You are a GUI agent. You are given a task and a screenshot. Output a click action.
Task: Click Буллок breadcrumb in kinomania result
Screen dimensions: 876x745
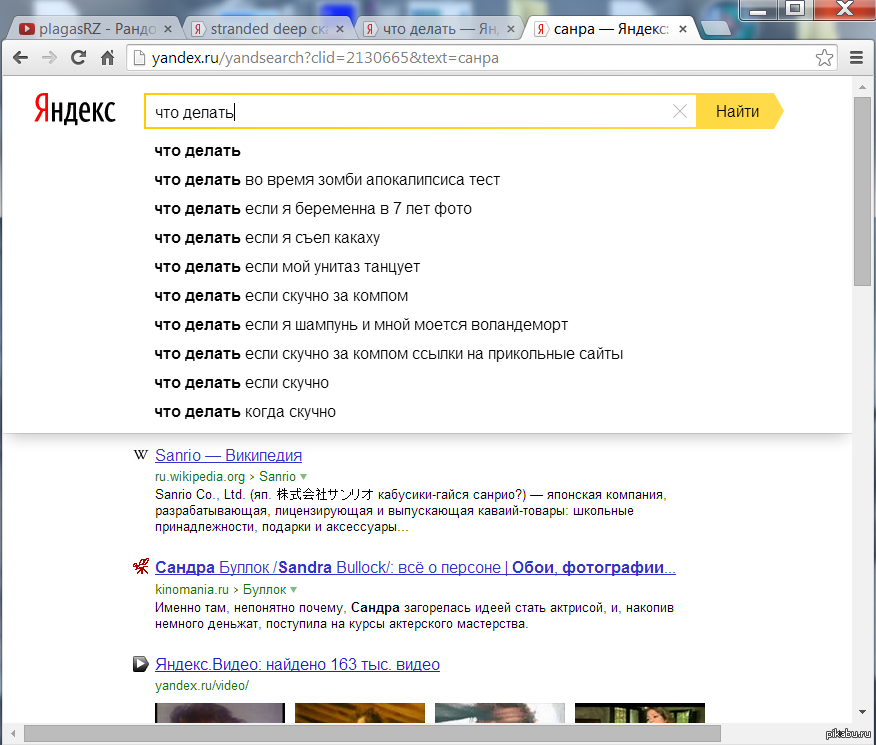[x=264, y=589]
